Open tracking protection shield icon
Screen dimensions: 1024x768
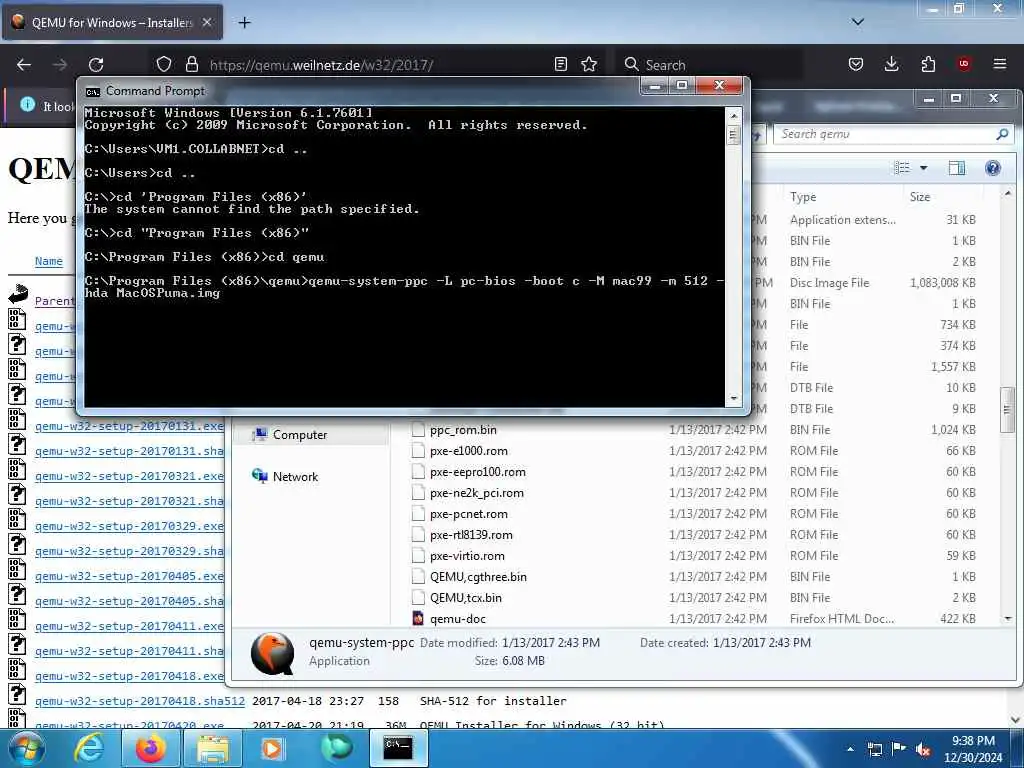[x=163, y=64]
